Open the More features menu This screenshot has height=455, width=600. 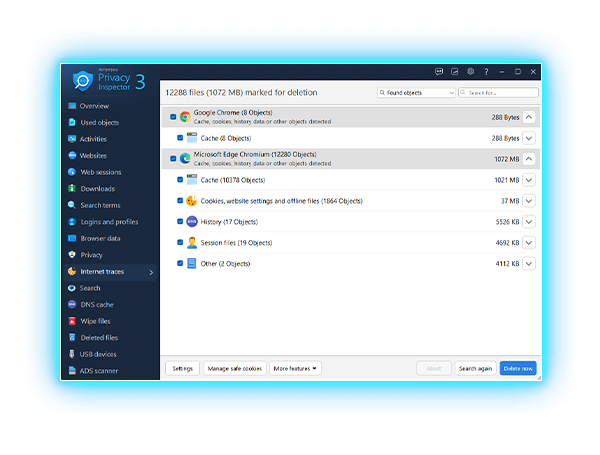[x=295, y=368]
